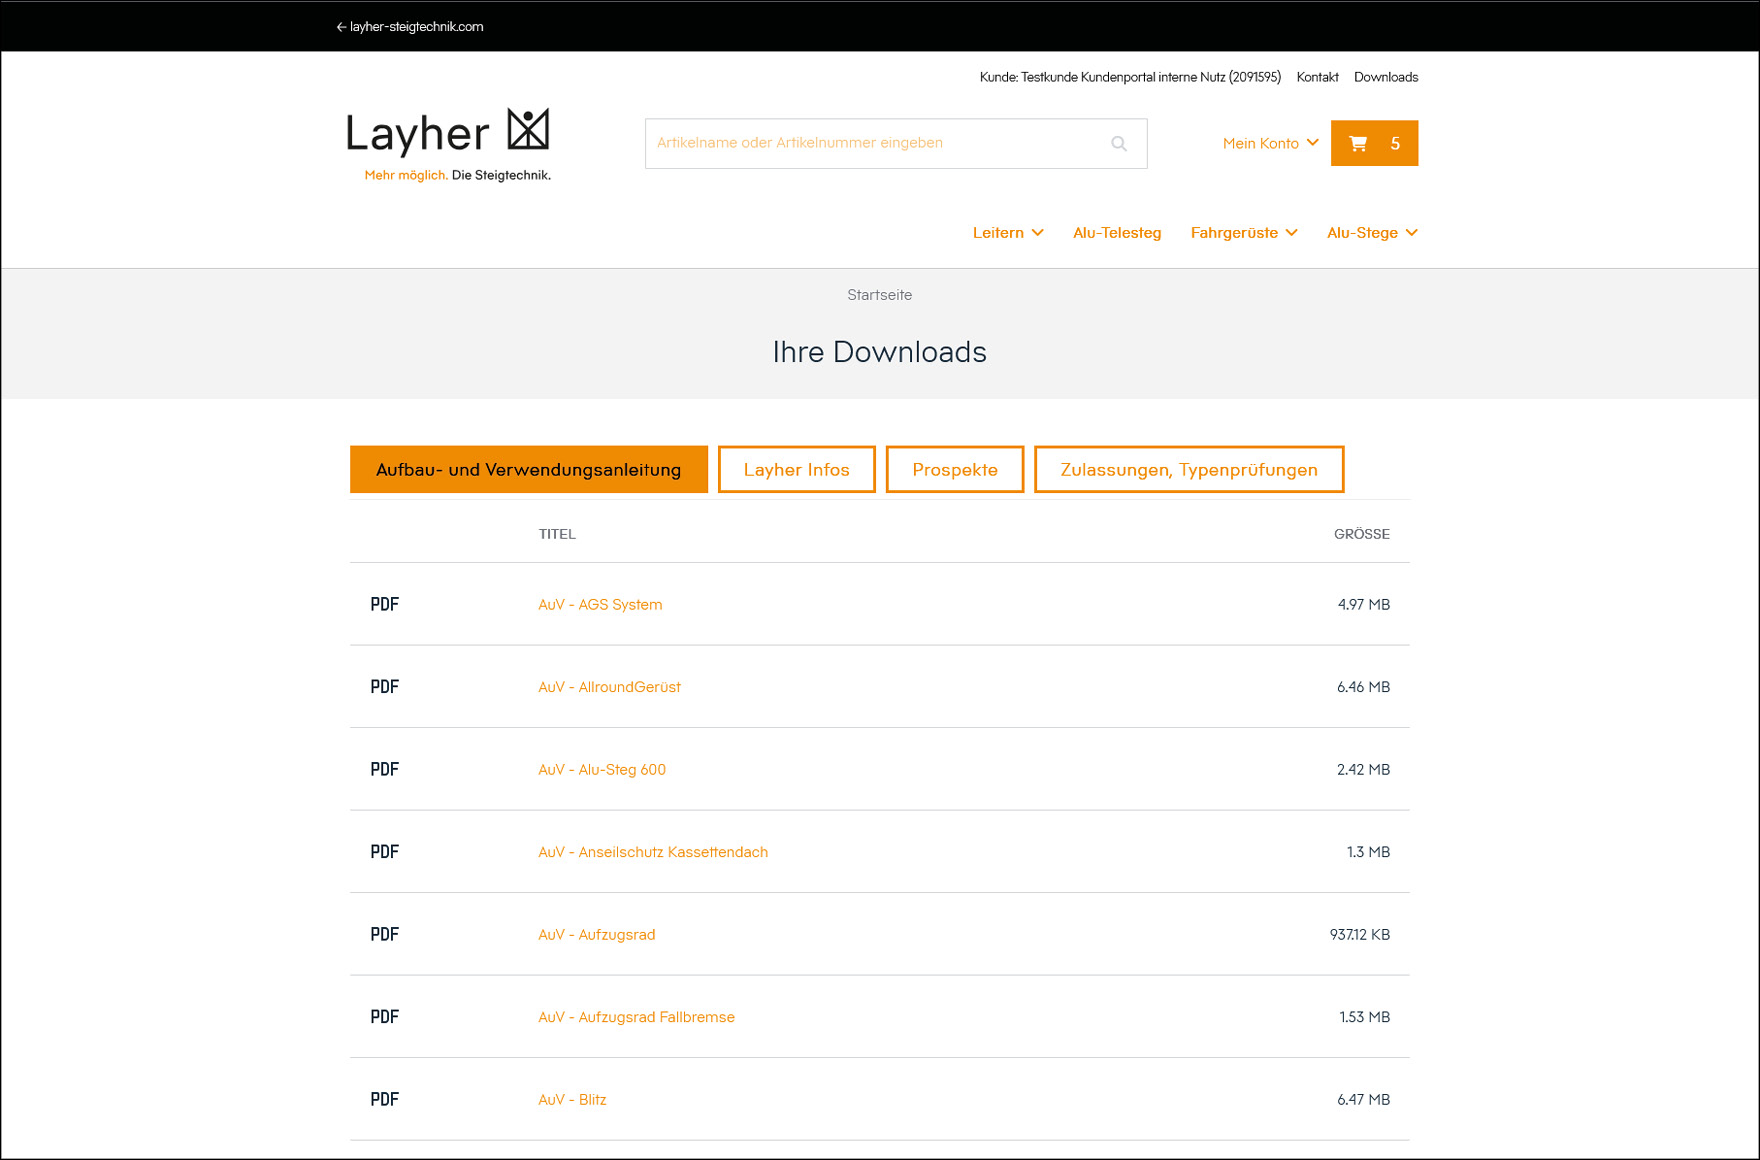Open the Leitern dropdown menu
Viewport: 1760px width, 1160px height.
(1008, 233)
